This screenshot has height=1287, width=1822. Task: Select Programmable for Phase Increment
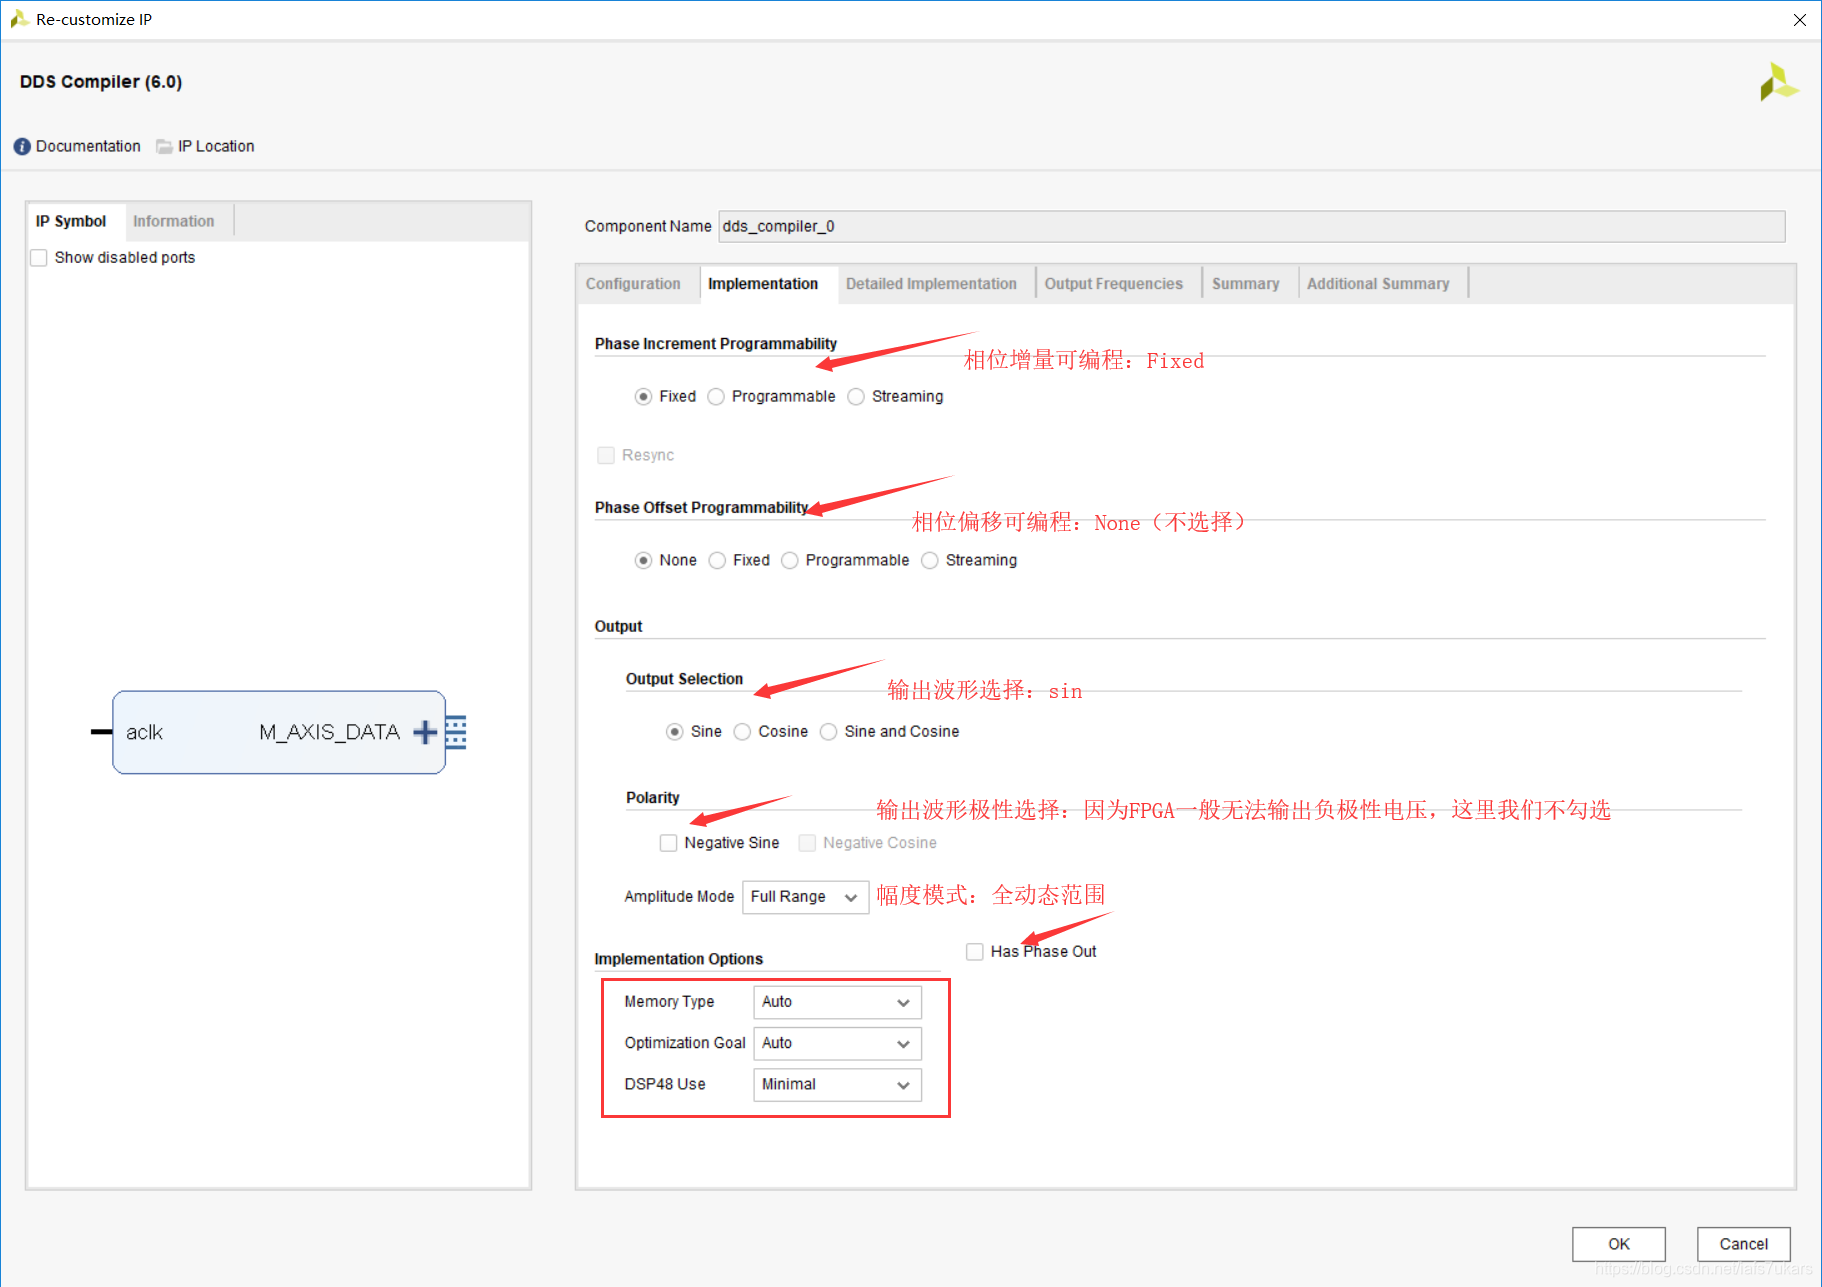(716, 396)
